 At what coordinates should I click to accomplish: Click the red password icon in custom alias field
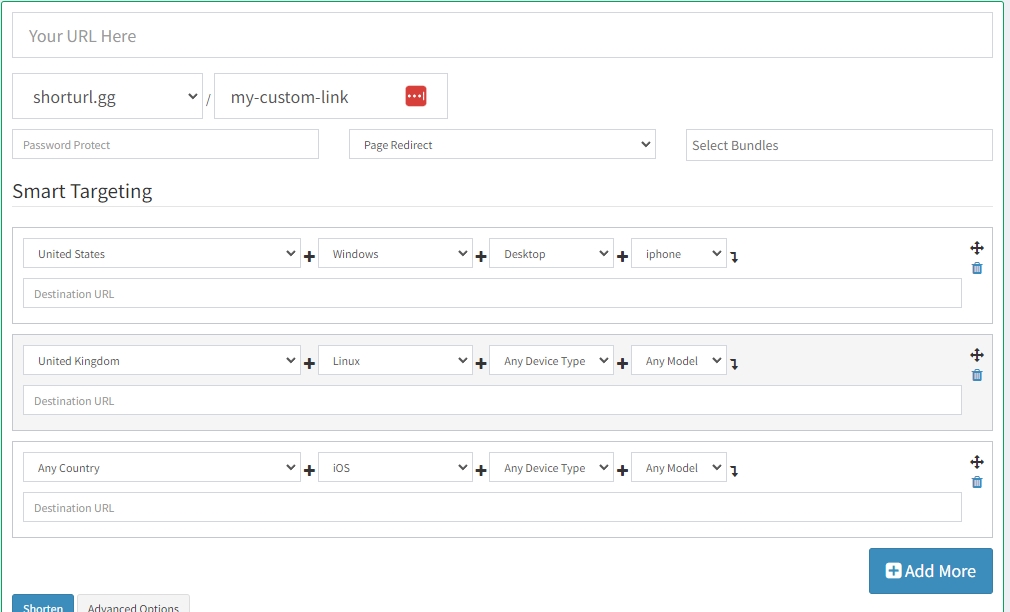416,96
